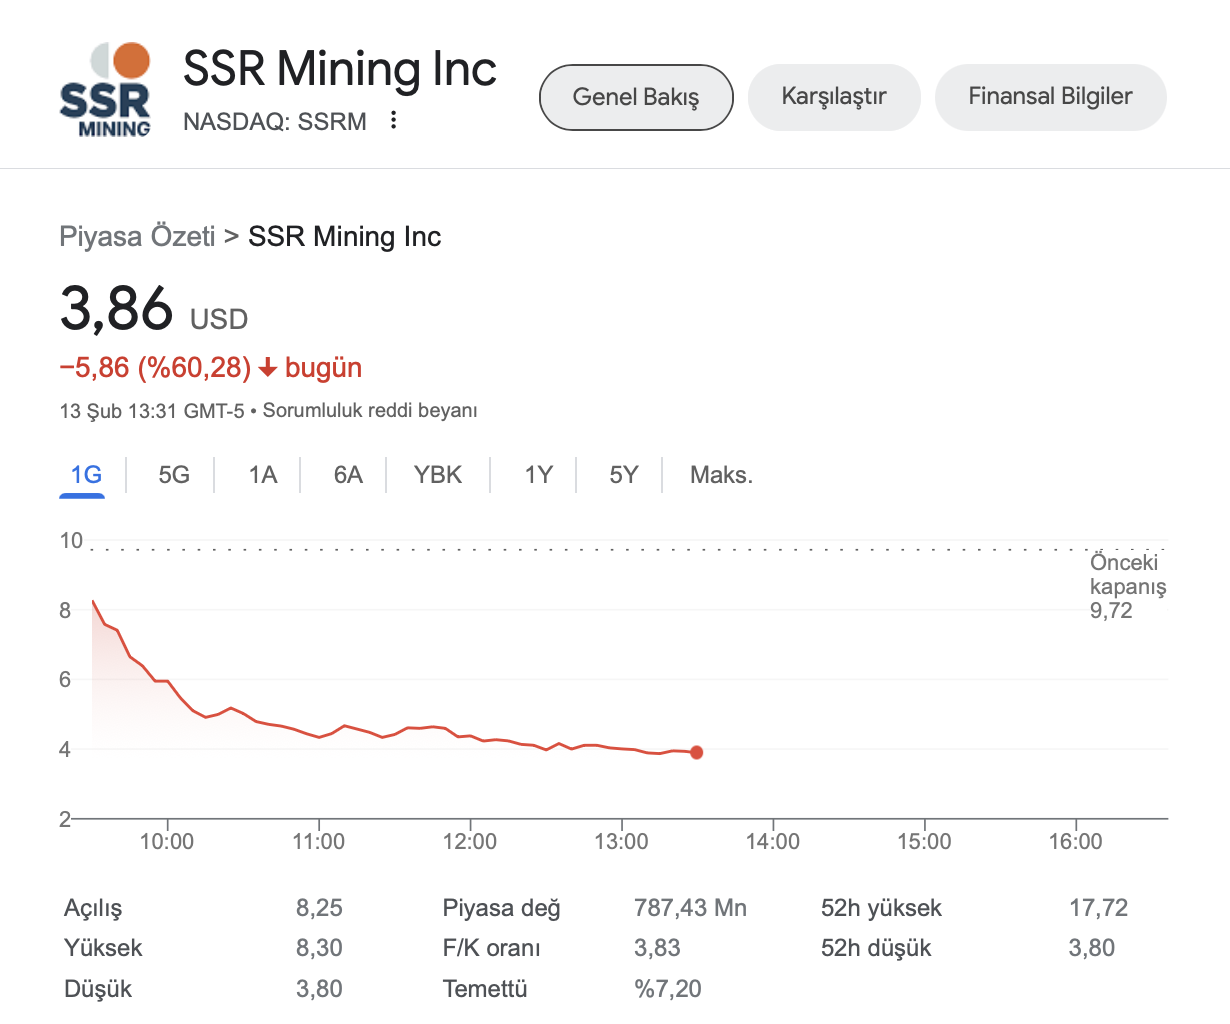1230x1024 pixels.
Task: Switch chart to 1A range
Action: 262,475
